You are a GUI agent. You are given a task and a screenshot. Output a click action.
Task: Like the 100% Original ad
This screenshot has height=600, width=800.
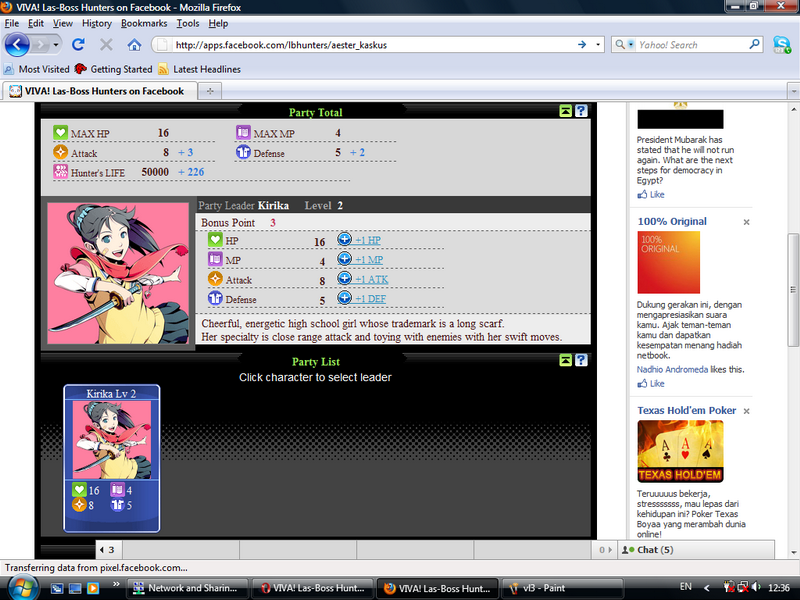[x=651, y=384]
